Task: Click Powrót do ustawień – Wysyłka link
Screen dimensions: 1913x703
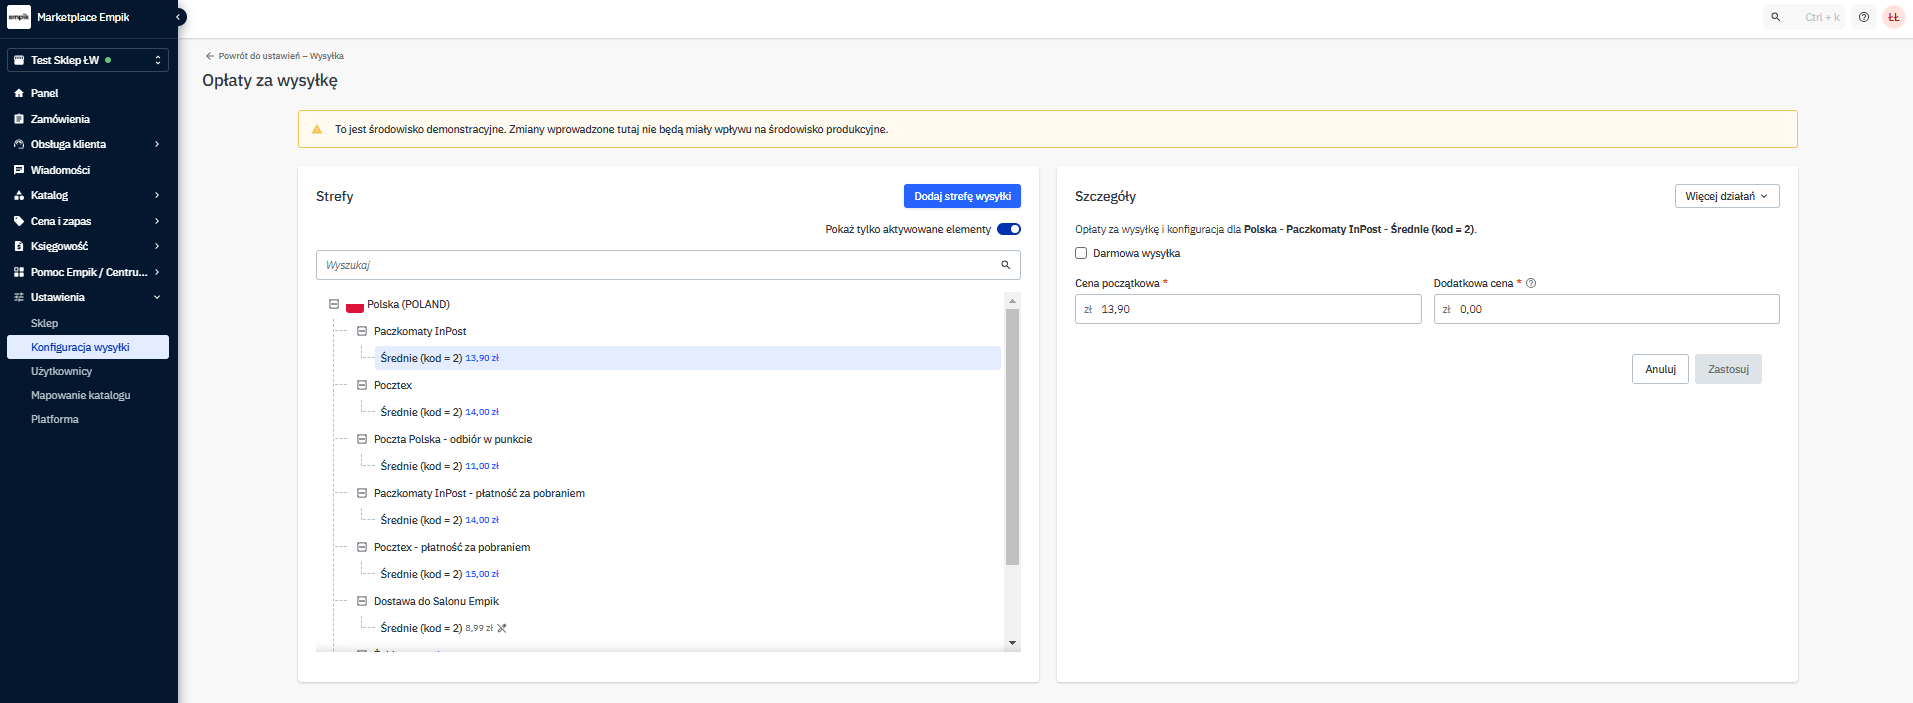Action: (x=275, y=56)
